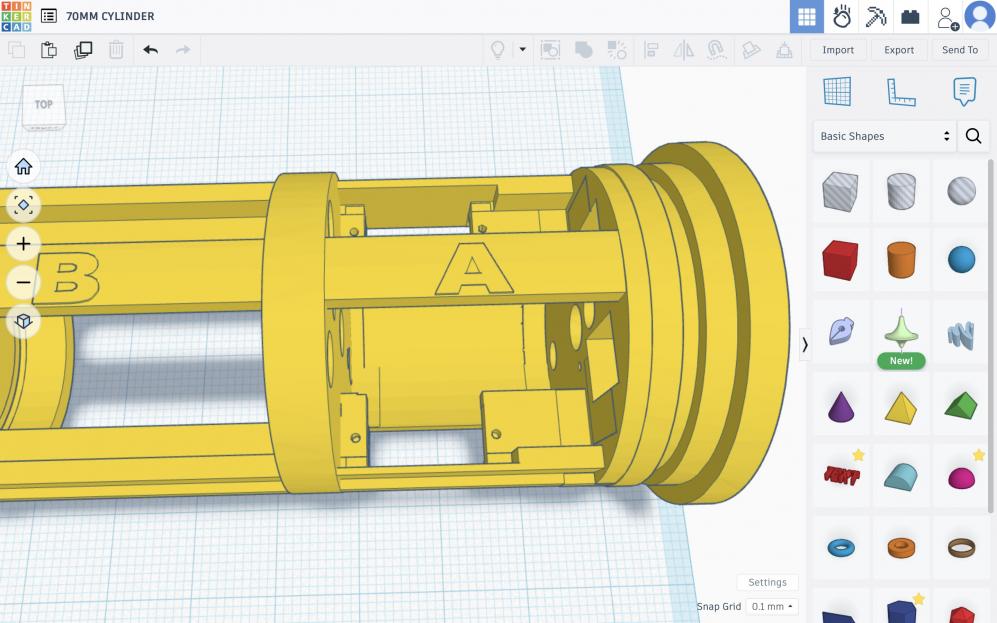Collapse the shapes panel with chevron
The image size is (997, 623).
(x=805, y=344)
